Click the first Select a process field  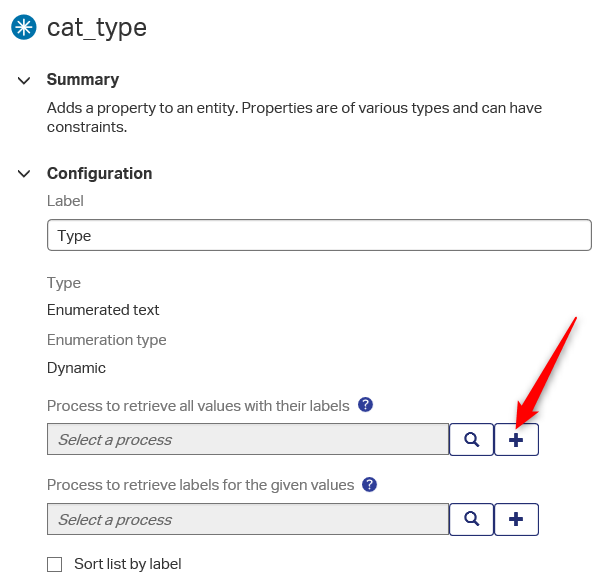[x=247, y=439]
